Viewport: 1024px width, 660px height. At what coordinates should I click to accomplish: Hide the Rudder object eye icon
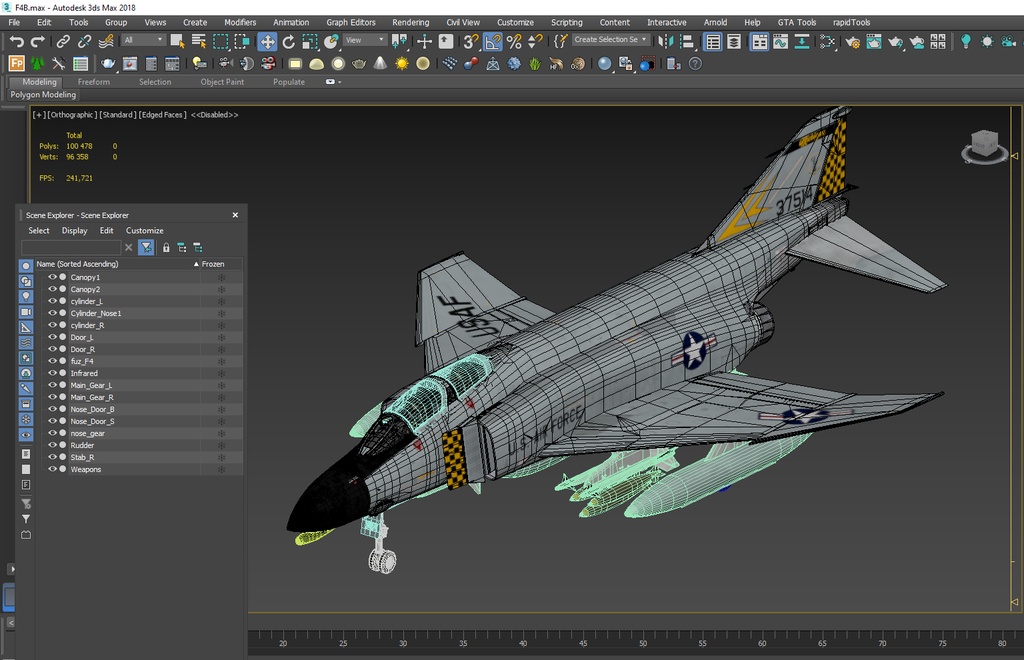tap(52, 445)
